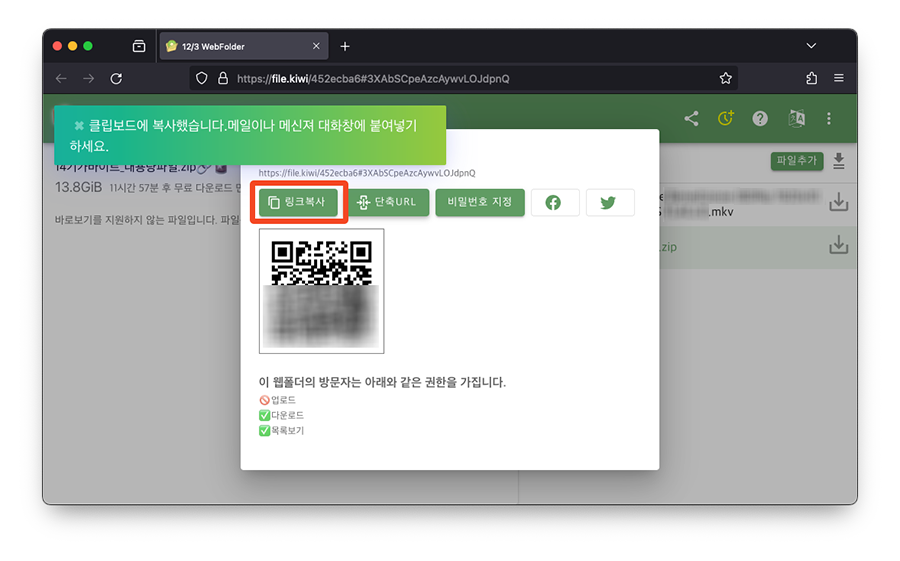Open a new tab with plus button
The image size is (900, 561).
point(345,47)
